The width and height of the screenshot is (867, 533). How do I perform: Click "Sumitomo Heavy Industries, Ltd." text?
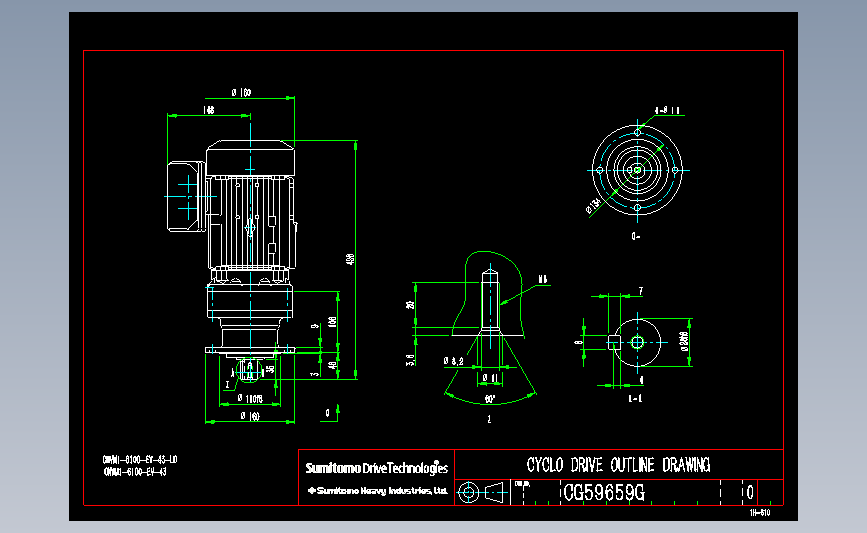coord(378,490)
